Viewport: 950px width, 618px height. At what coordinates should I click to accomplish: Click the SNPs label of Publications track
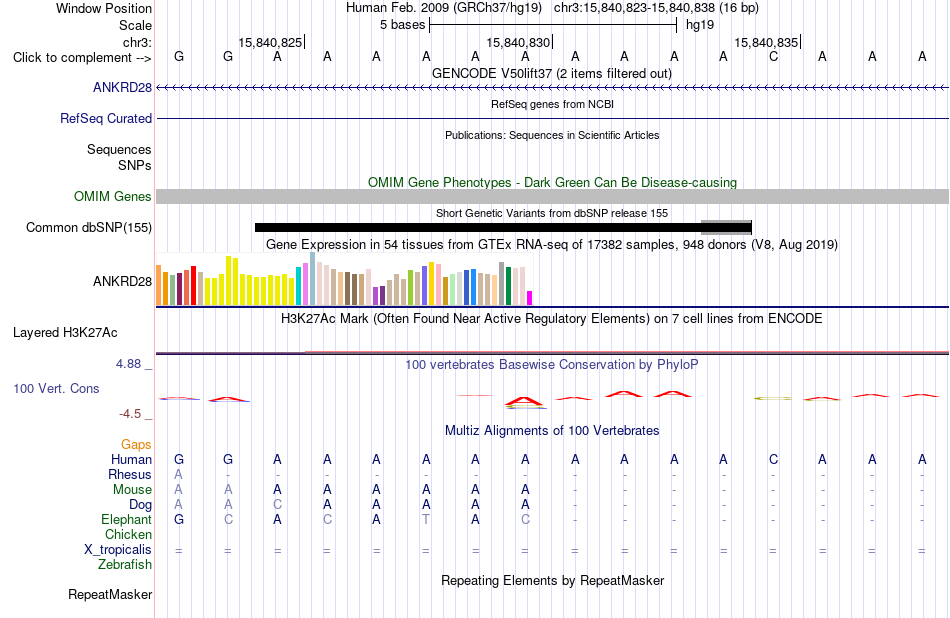135,165
